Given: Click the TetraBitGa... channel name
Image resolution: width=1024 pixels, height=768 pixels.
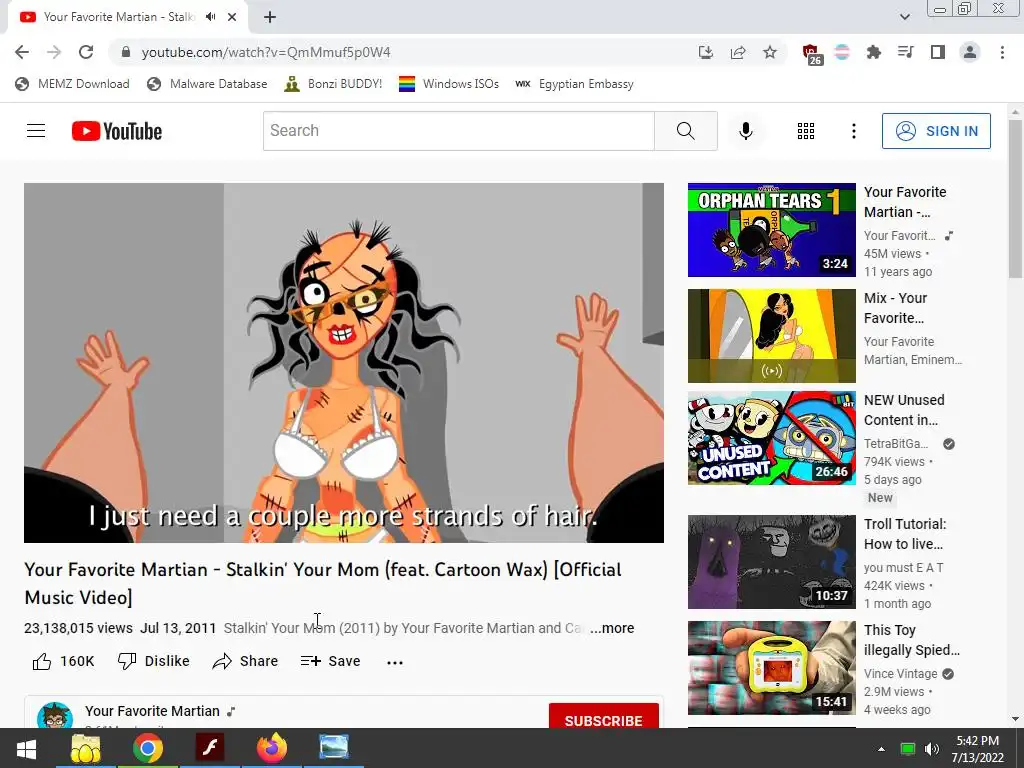Looking at the screenshot, I should click(896, 443).
